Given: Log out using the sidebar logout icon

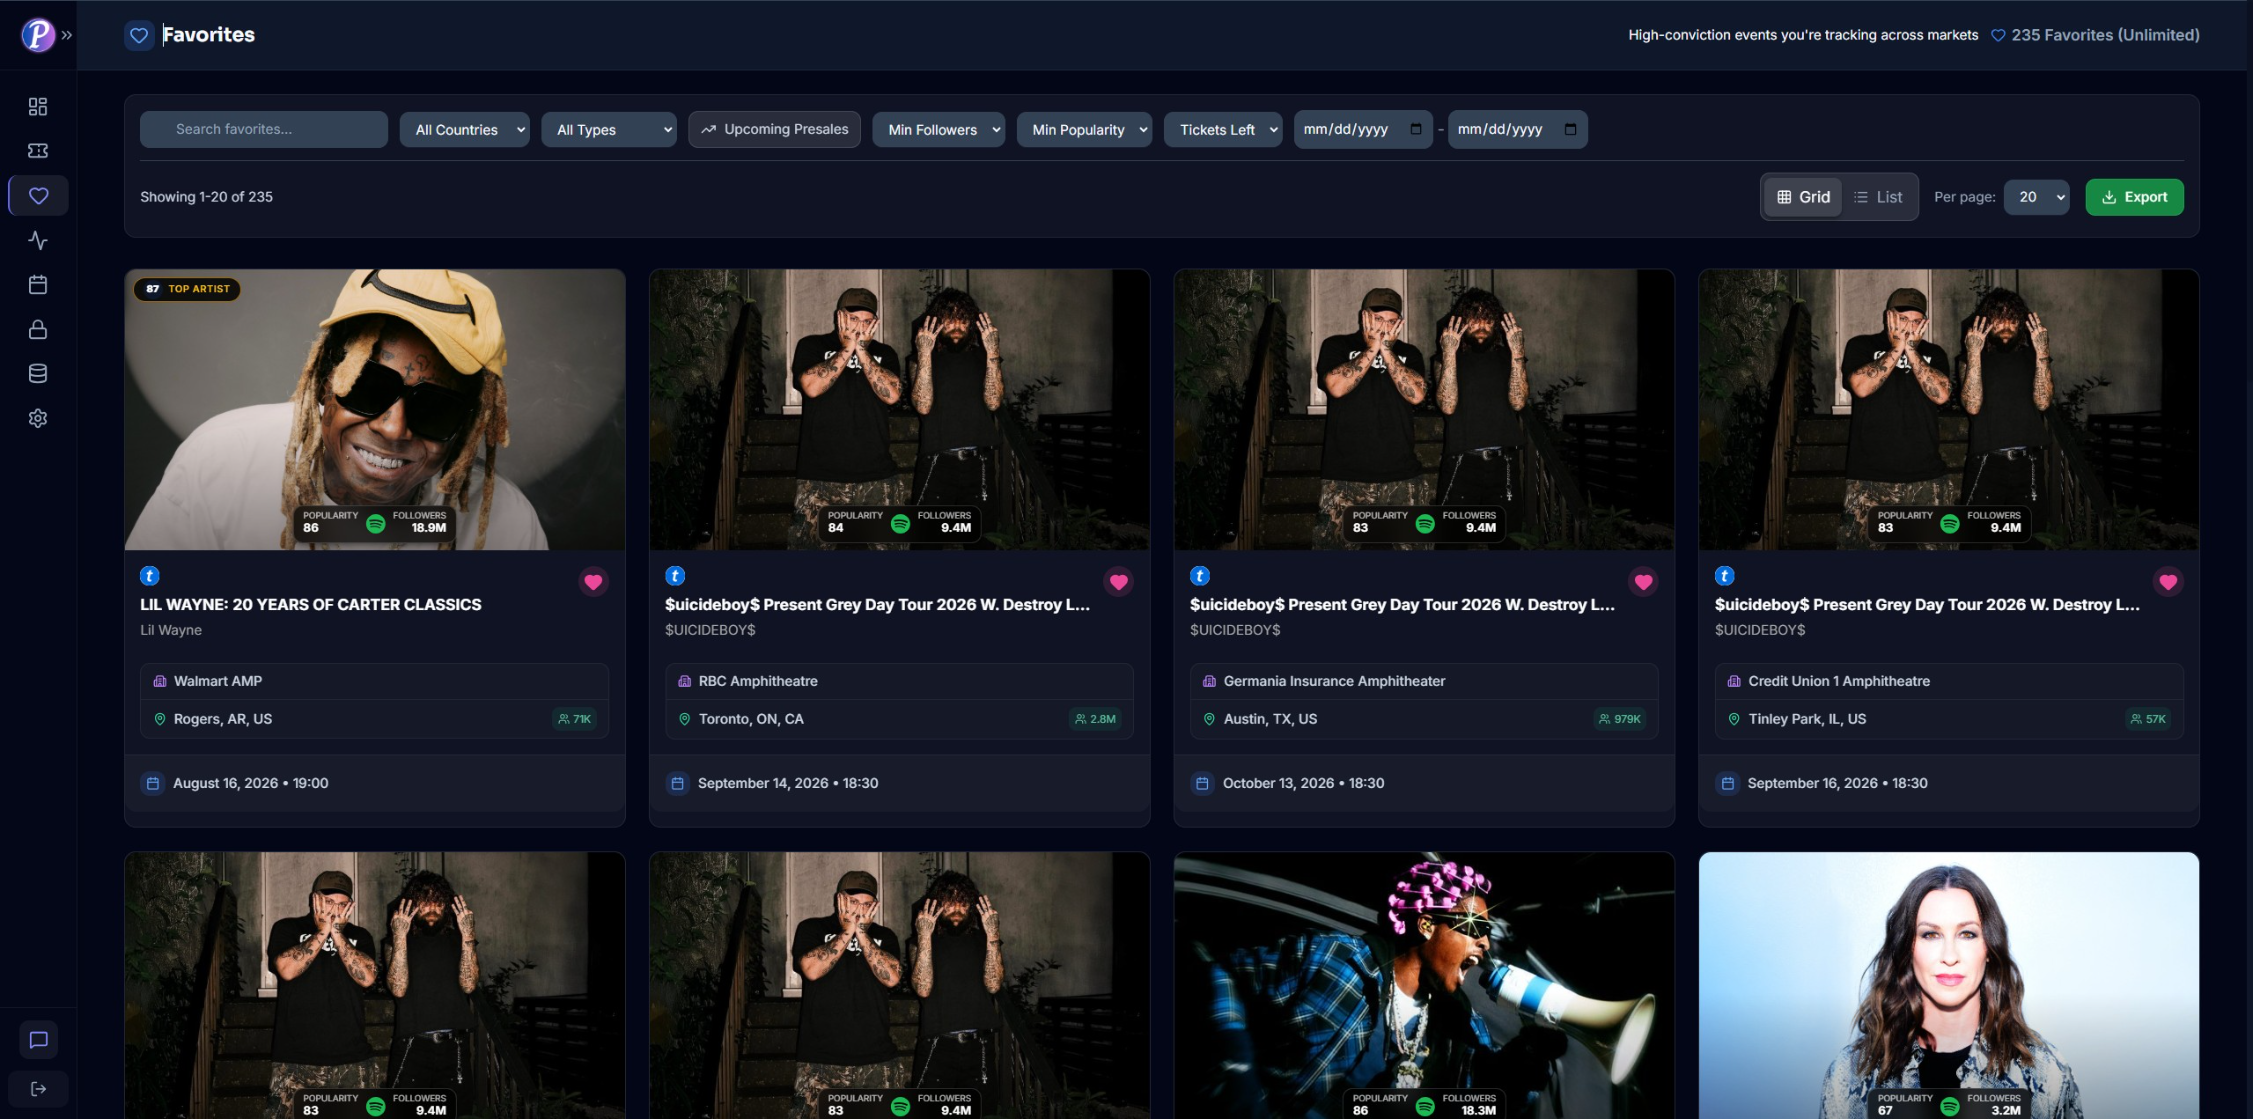Looking at the screenshot, I should coord(38,1089).
